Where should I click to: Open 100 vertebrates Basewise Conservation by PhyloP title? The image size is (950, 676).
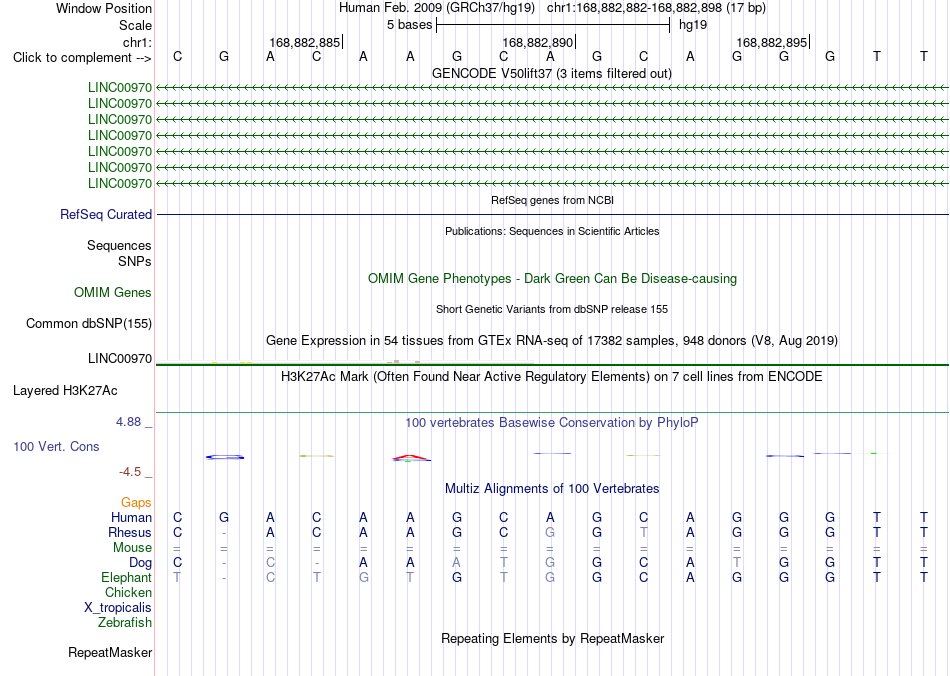[x=552, y=423]
